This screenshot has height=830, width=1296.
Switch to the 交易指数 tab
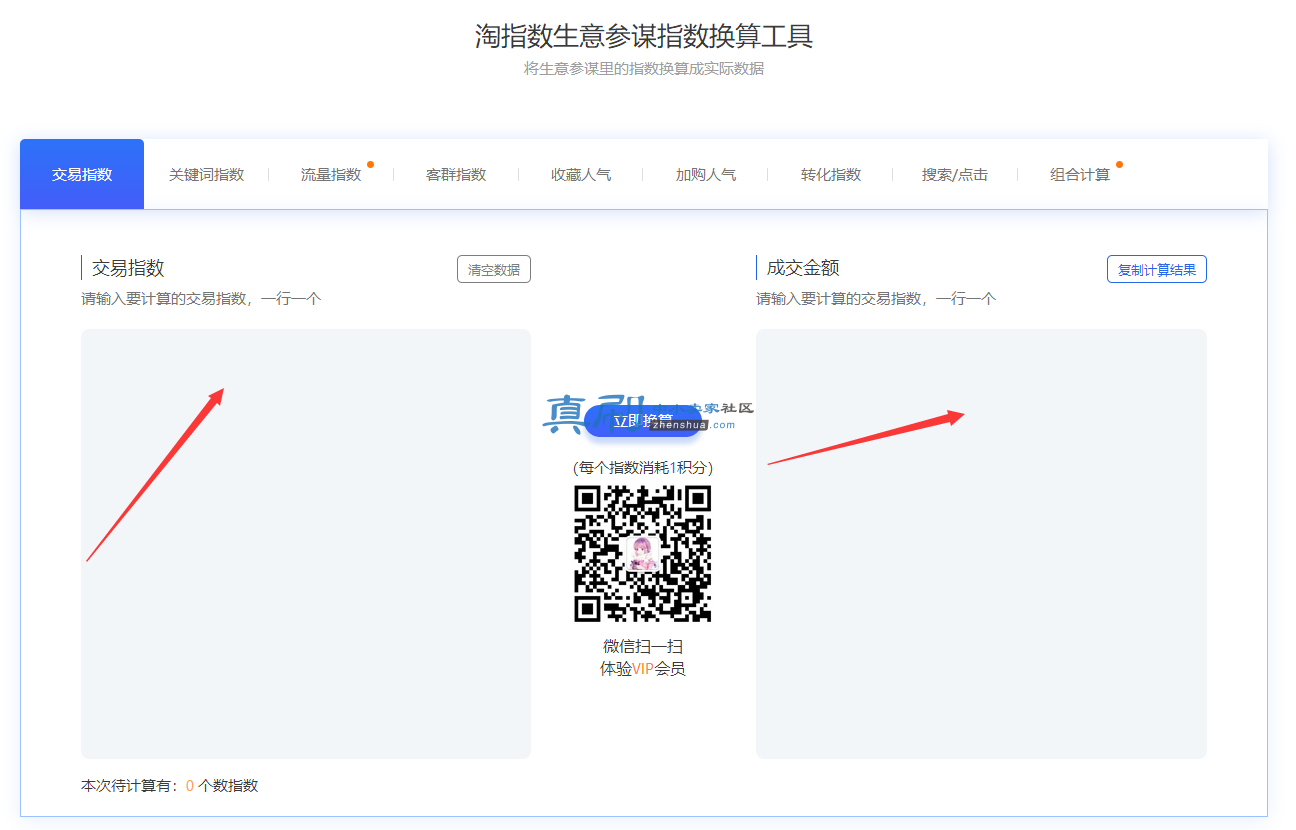click(x=82, y=174)
